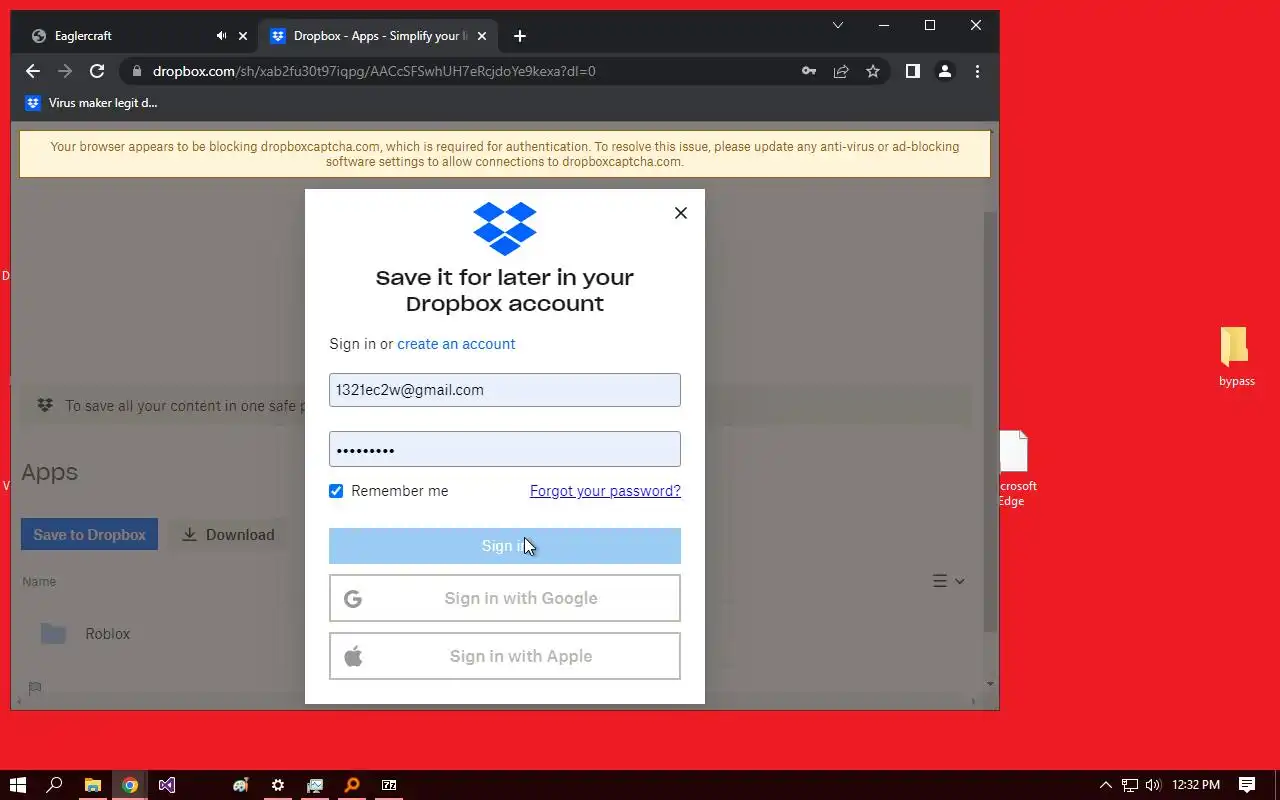Open the saved passwords key icon
Image resolution: width=1280 pixels, height=800 pixels.
click(809, 71)
